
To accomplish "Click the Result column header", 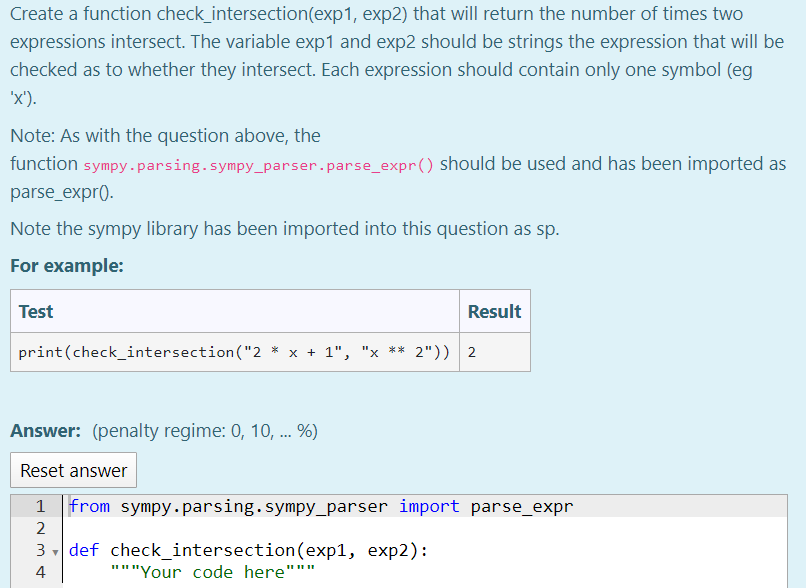I will coord(494,311).
